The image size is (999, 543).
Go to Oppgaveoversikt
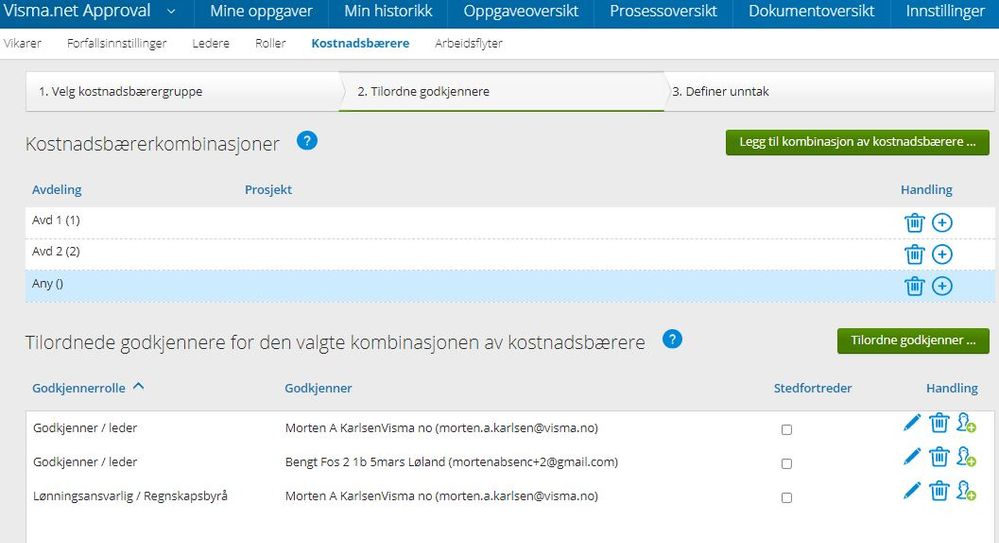click(x=521, y=11)
